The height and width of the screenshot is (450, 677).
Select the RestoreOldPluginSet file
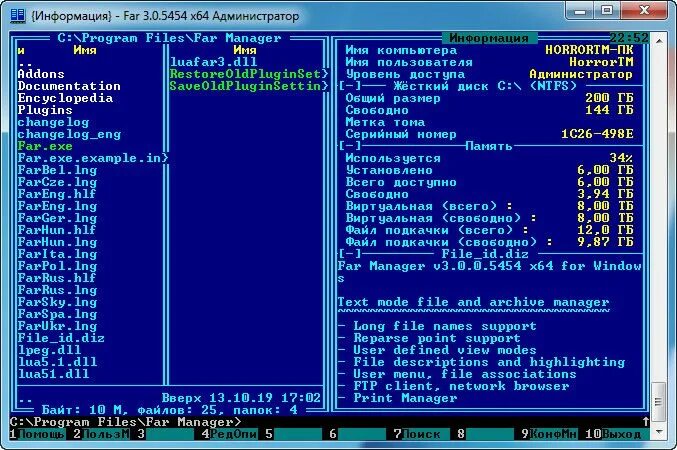point(249,74)
